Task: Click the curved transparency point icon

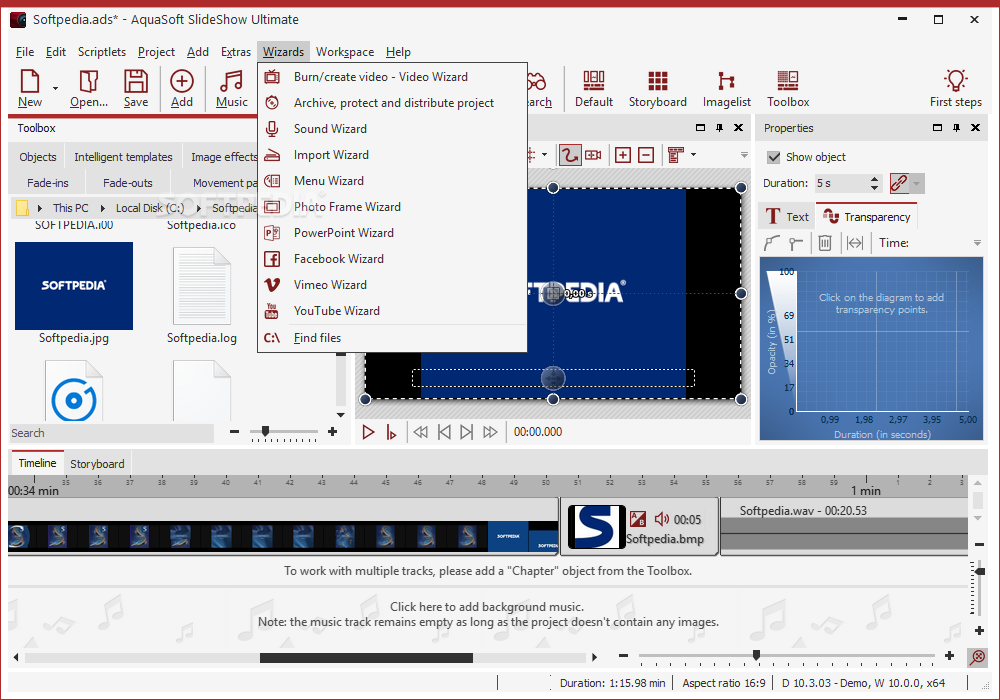Action: (x=772, y=243)
